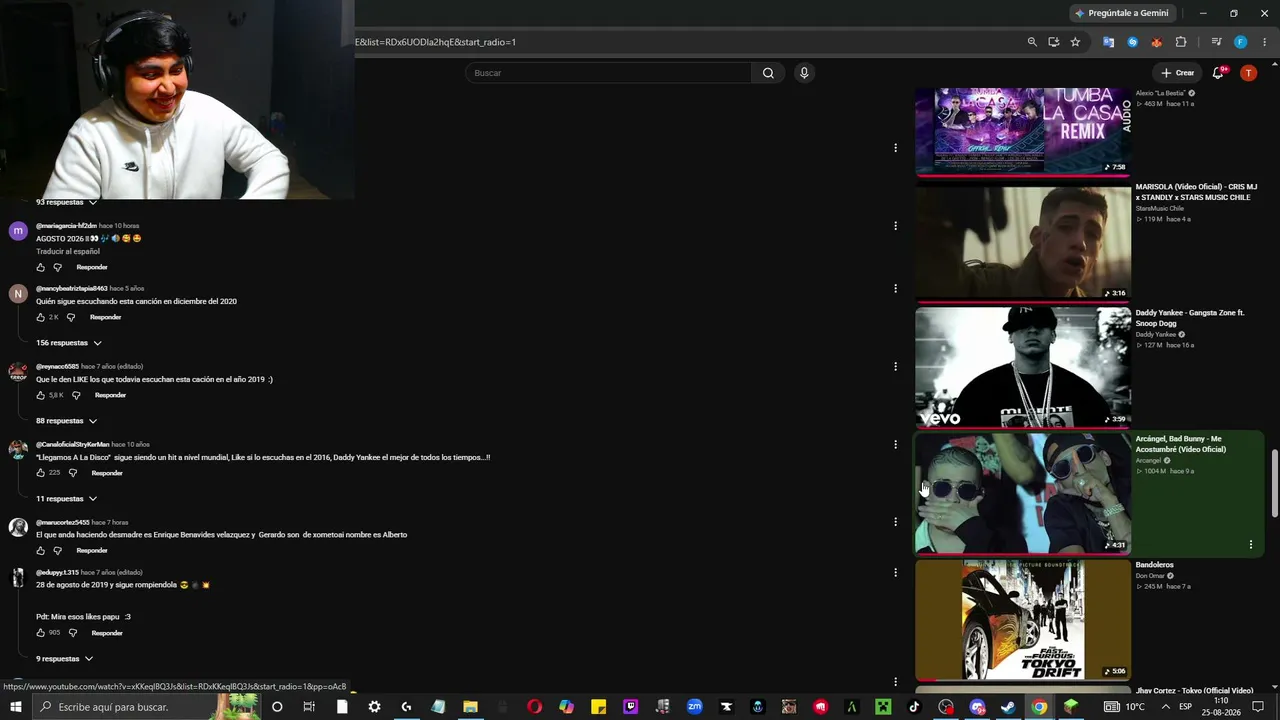The image size is (1280, 720).
Task: Play the MARISOLA video thumbnail
Action: pyautogui.click(x=1023, y=241)
